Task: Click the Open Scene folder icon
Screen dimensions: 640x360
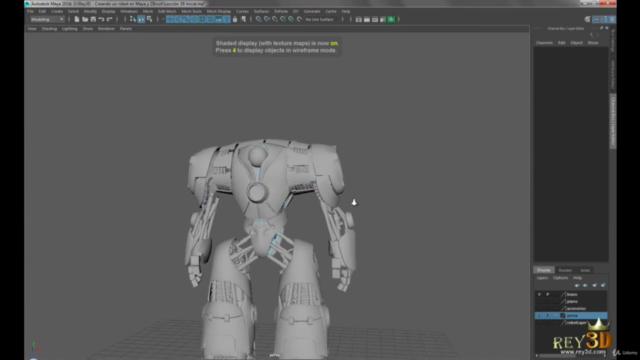Action: pyautogui.click(x=85, y=19)
